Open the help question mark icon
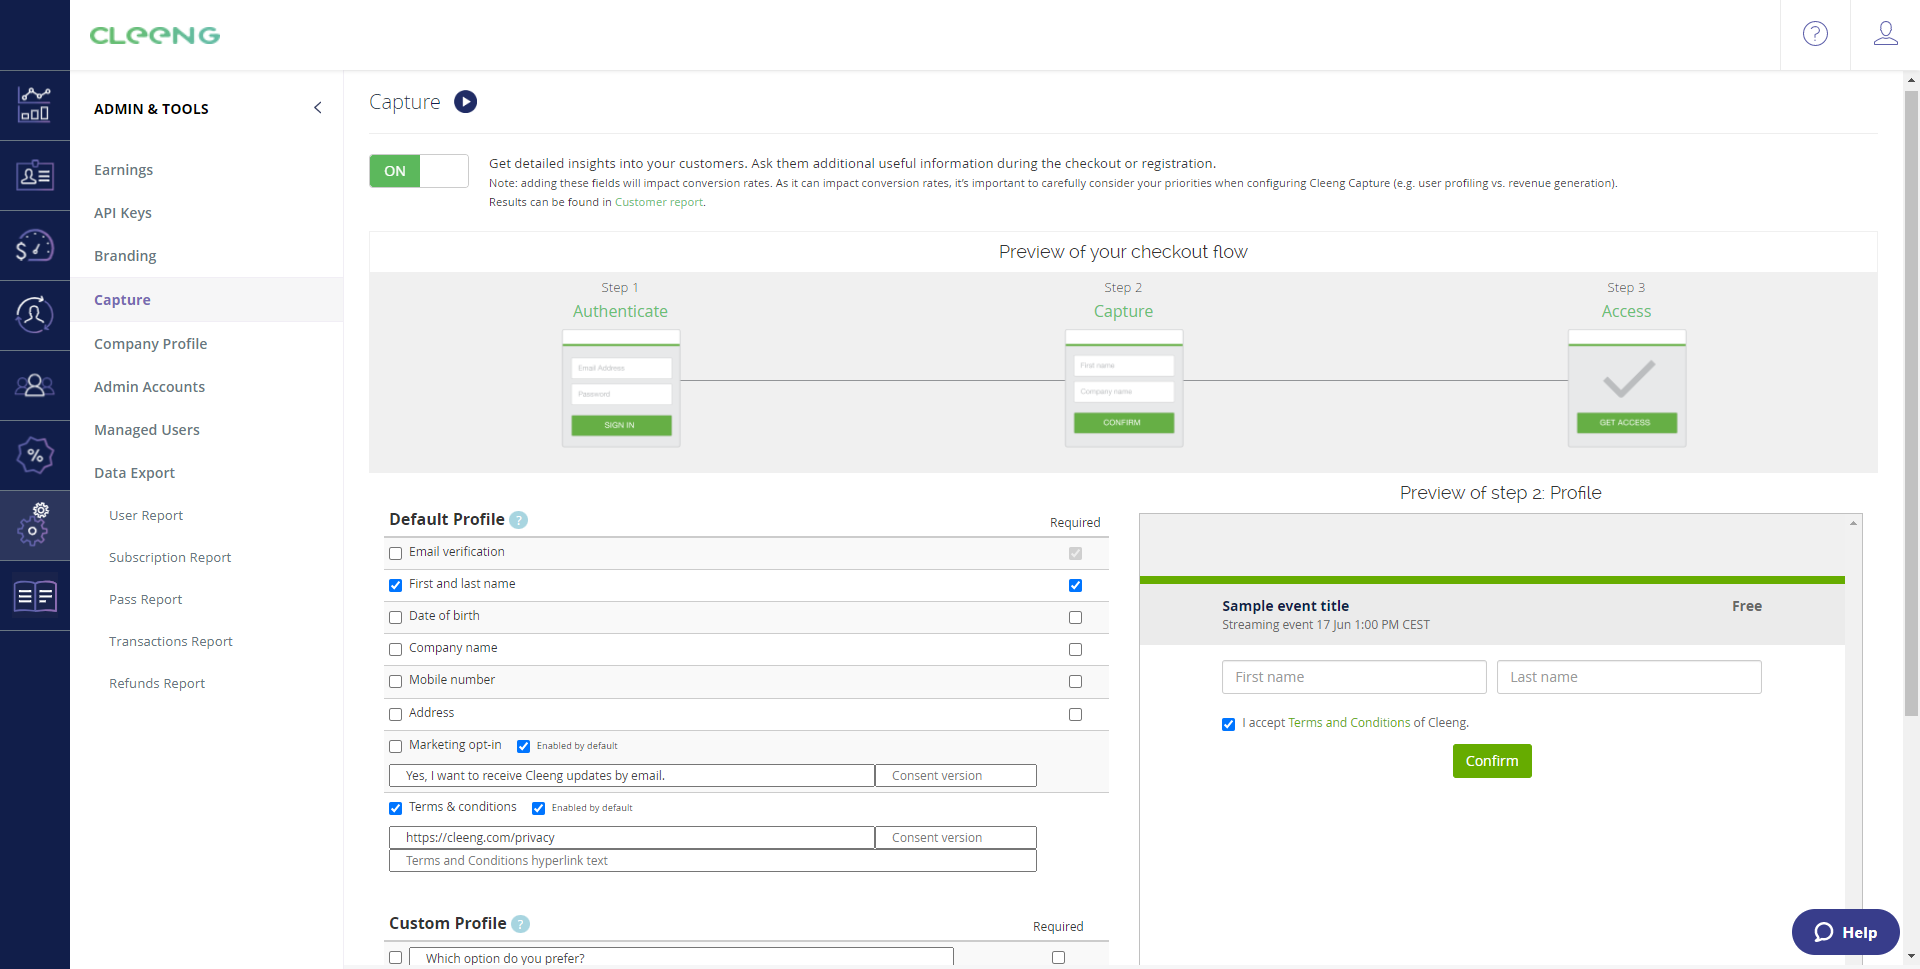This screenshot has width=1920, height=969. (1815, 34)
